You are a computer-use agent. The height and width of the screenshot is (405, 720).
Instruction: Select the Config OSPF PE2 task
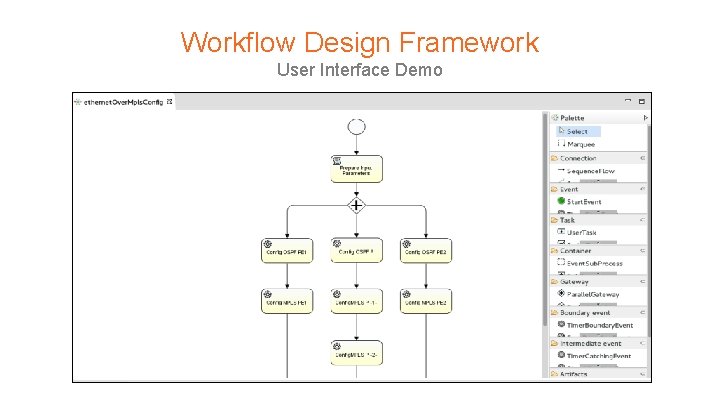click(426, 251)
